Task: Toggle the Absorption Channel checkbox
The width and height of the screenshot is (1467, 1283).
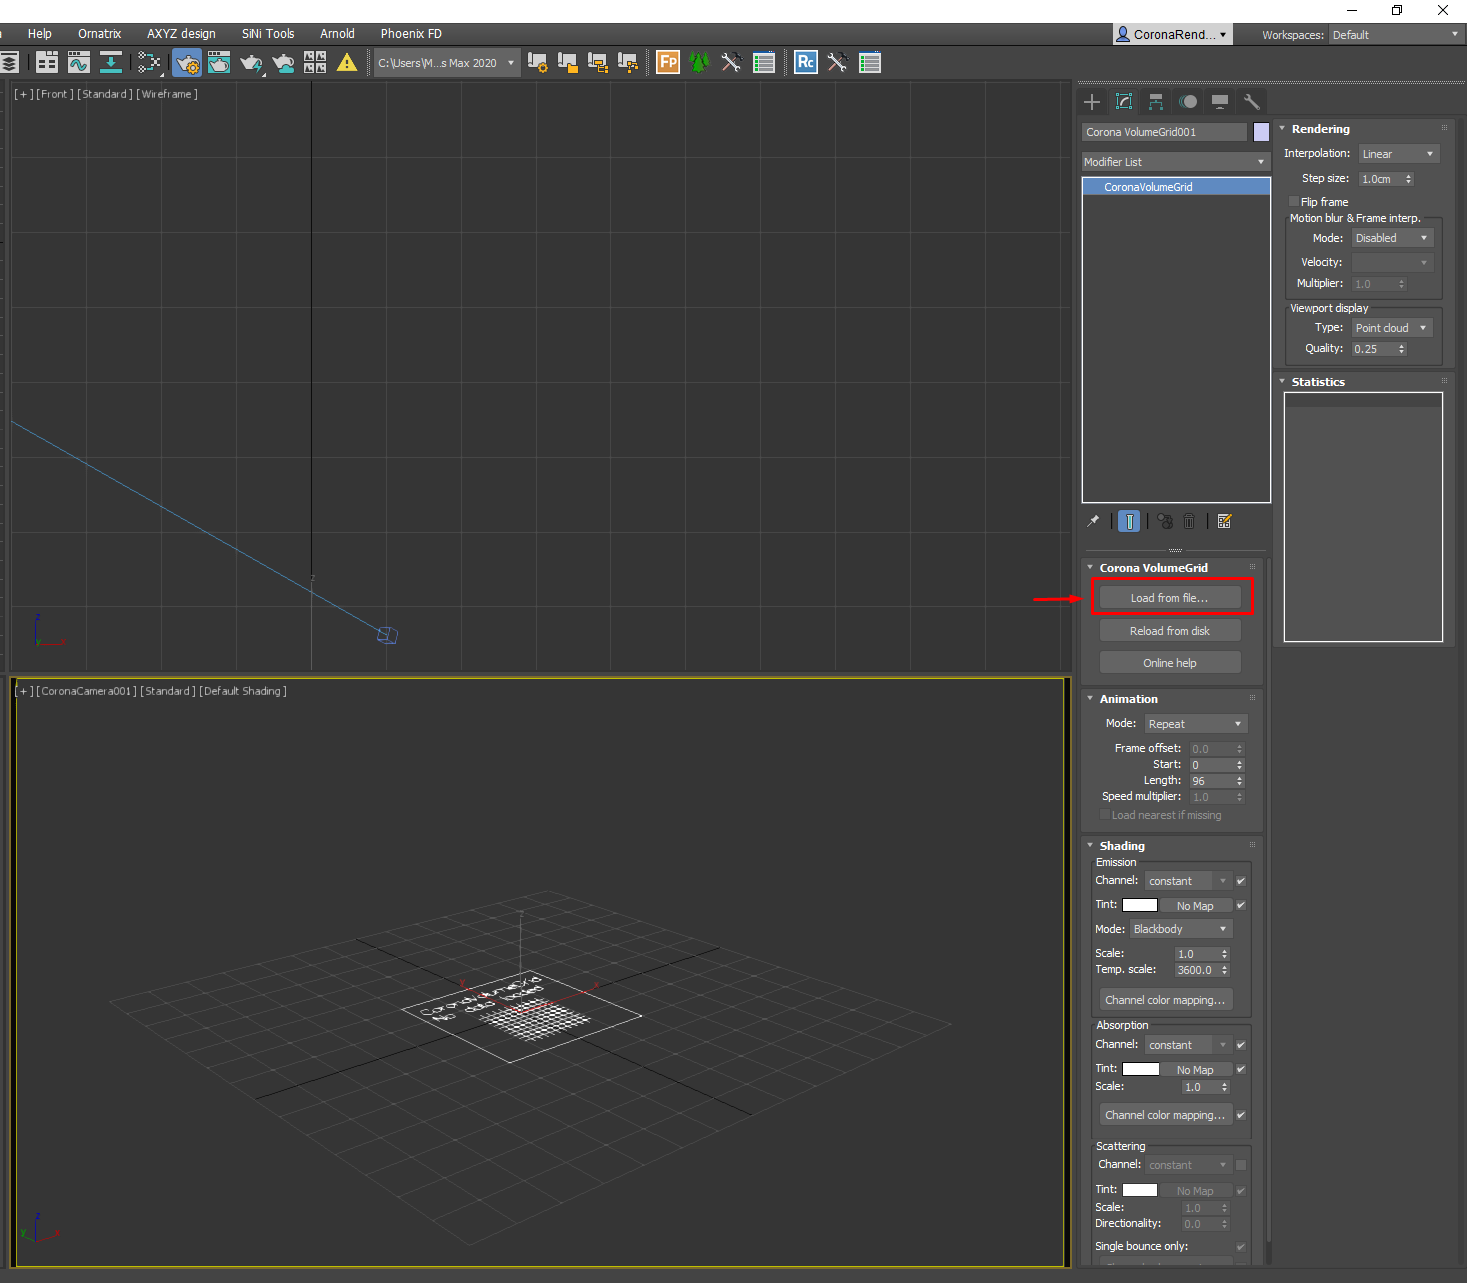Action: (x=1241, y=1045)
